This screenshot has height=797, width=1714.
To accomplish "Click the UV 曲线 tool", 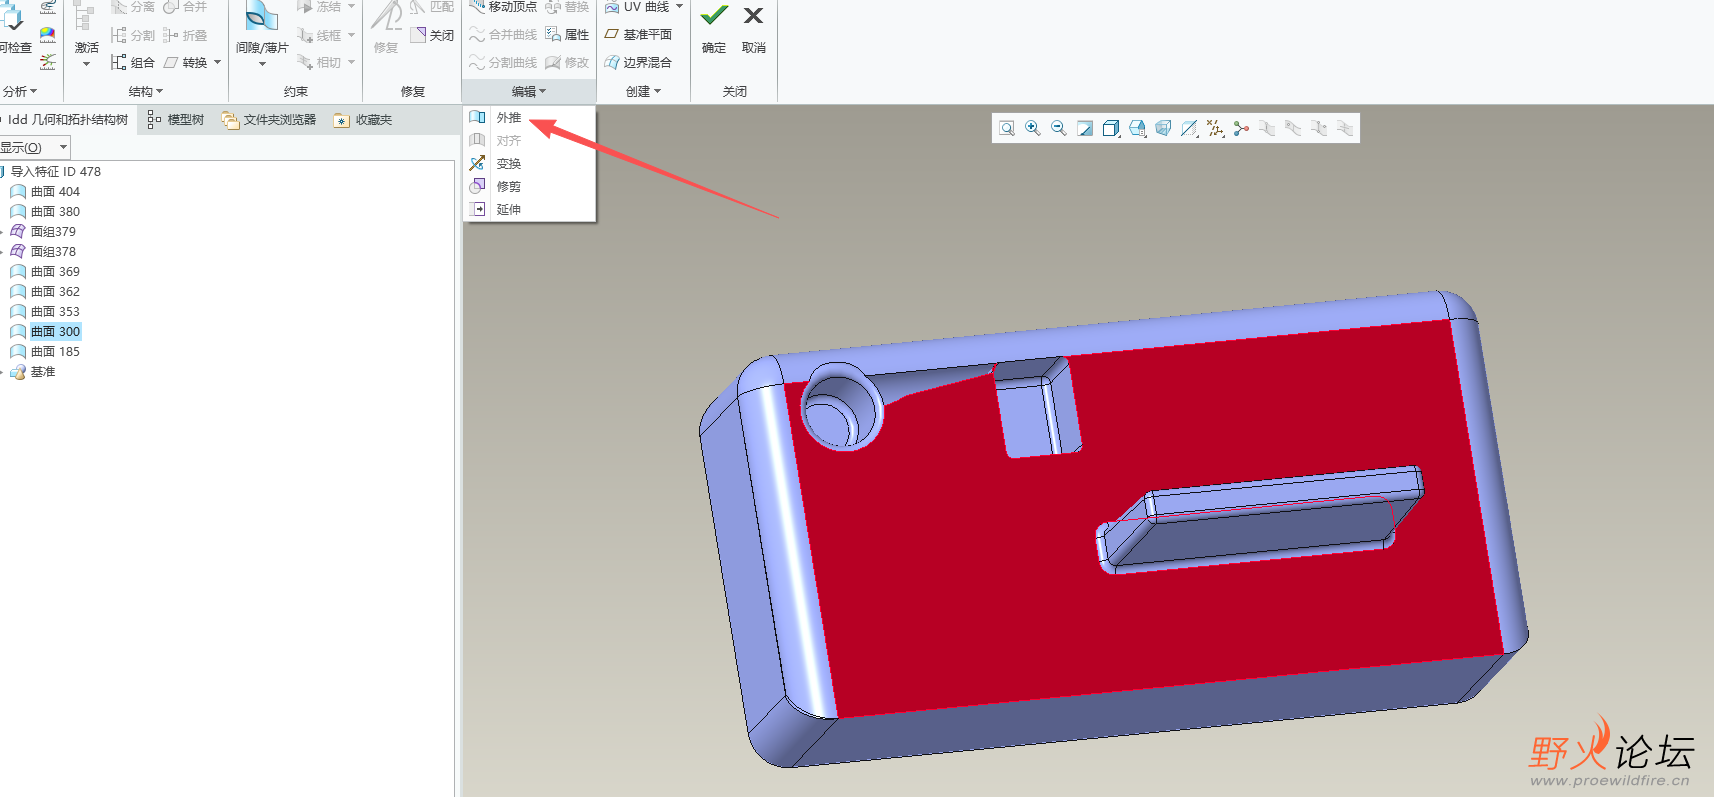I will click(638, 7).
